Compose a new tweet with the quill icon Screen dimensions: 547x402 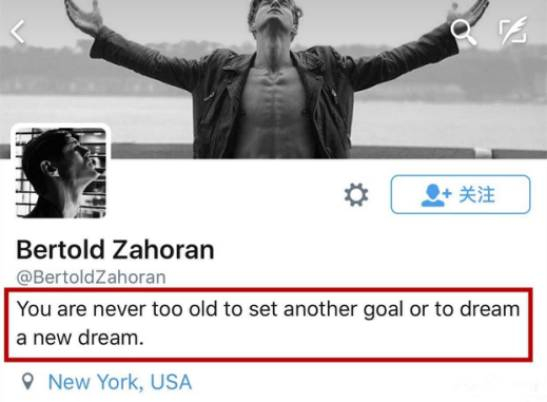(x=513, y=30)
